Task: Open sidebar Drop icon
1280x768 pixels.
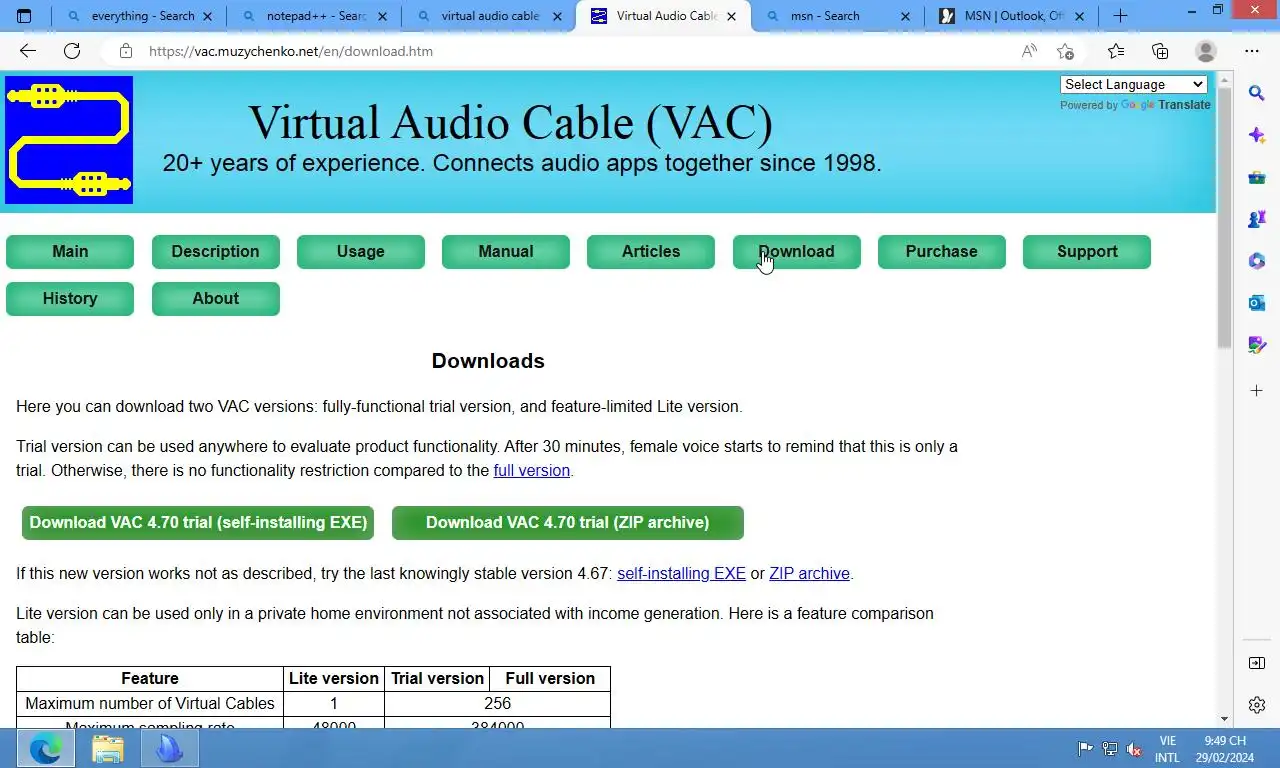Action: [x=1257, y=345]
